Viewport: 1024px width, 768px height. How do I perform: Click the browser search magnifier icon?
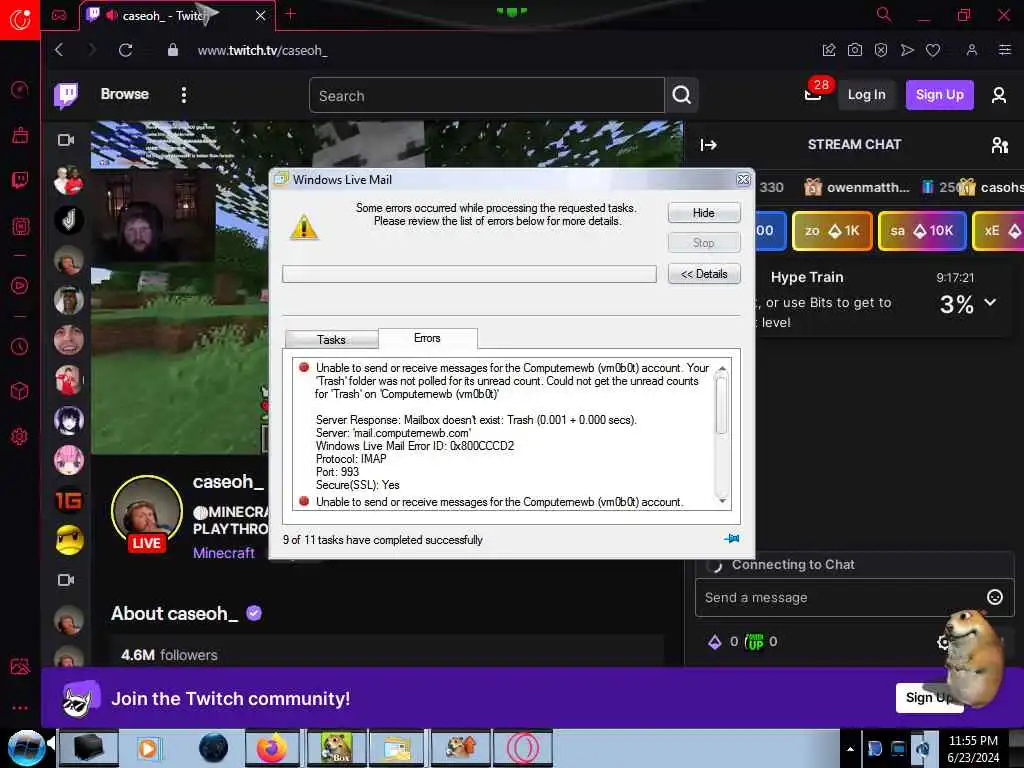[884, 14]
